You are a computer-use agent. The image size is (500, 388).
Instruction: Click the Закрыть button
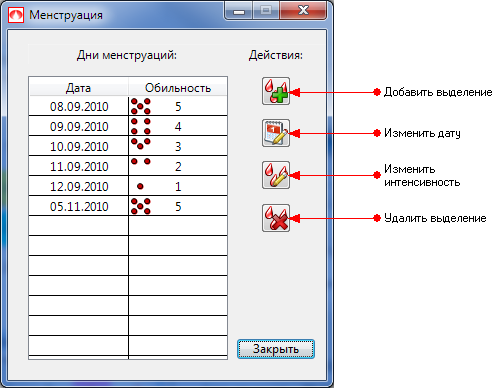point(276,349)
